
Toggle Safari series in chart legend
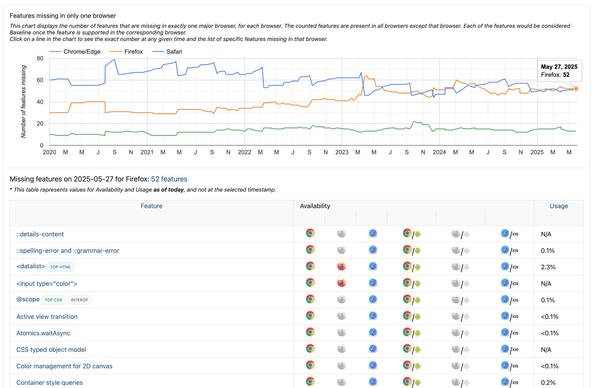[167, 52]
